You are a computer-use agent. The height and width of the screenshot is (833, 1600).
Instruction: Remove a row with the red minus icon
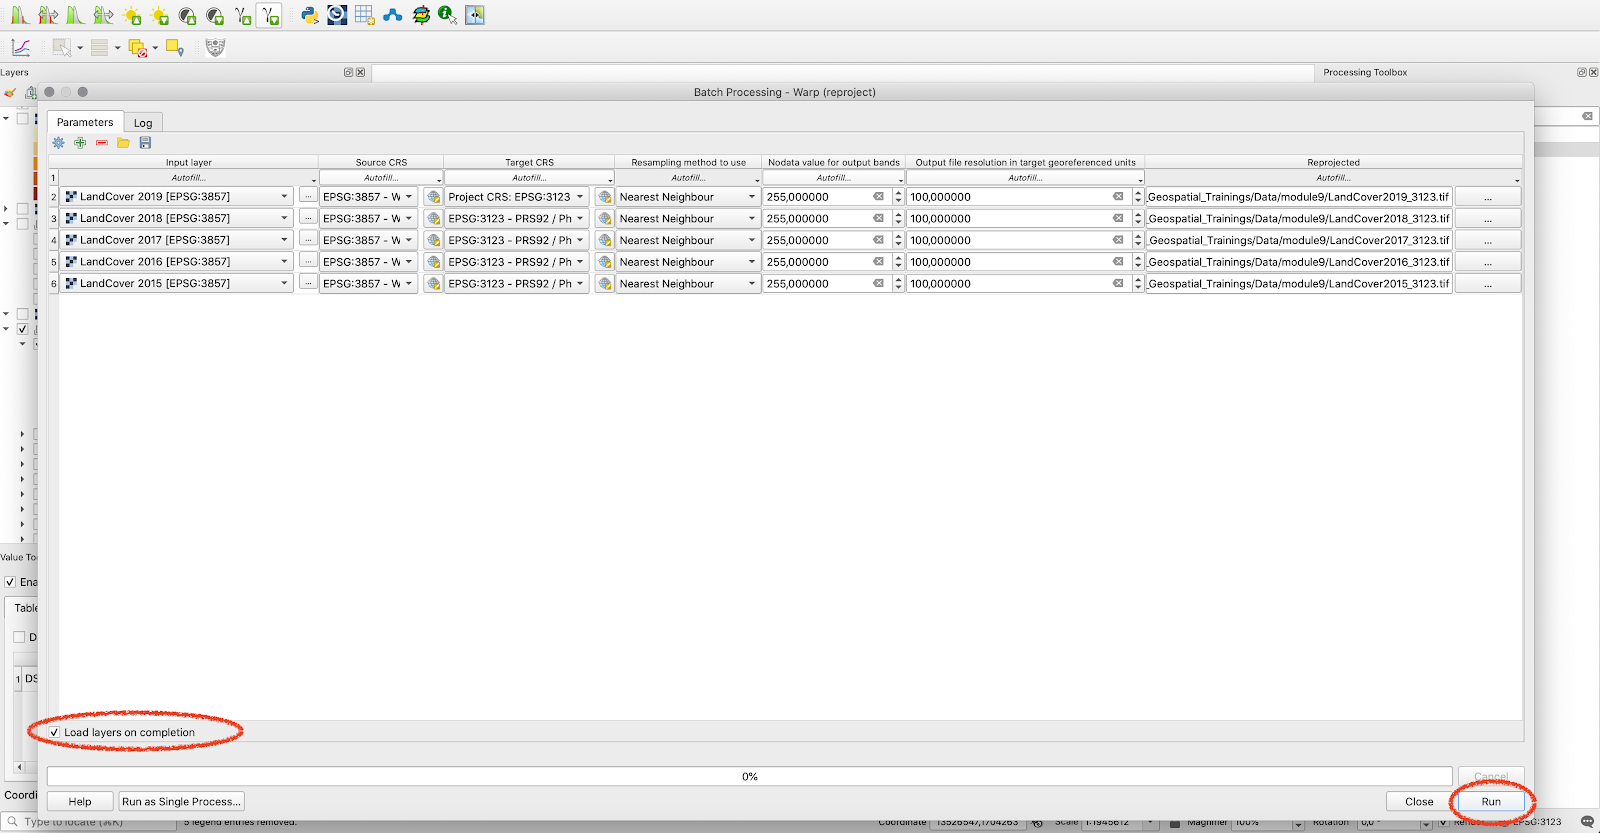(x=101, y=143)
